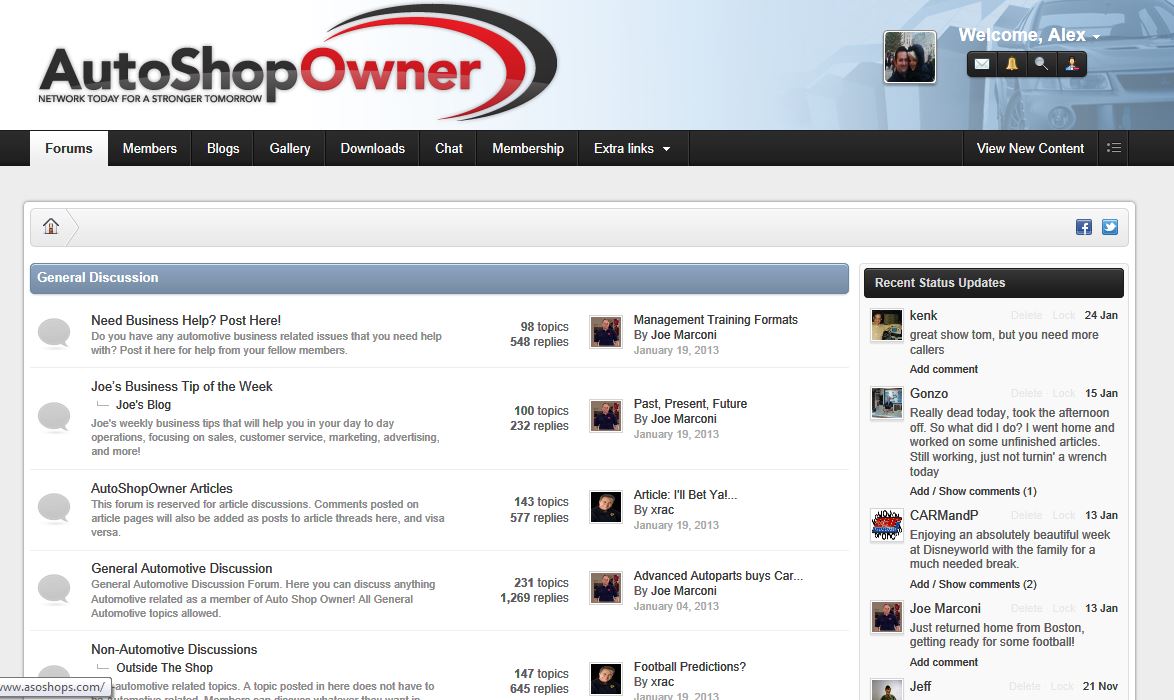Viewport: 1174px width, 700px height.
Task: Open the notifications bell icon
Action: pos(1012,64)
